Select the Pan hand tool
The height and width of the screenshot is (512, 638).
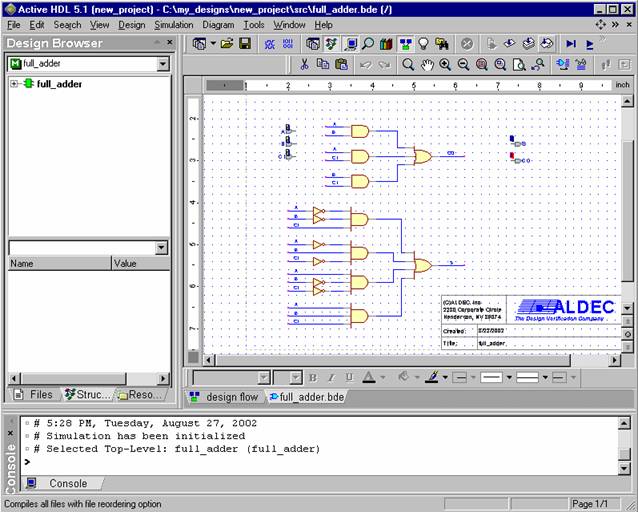click(426, 64)
